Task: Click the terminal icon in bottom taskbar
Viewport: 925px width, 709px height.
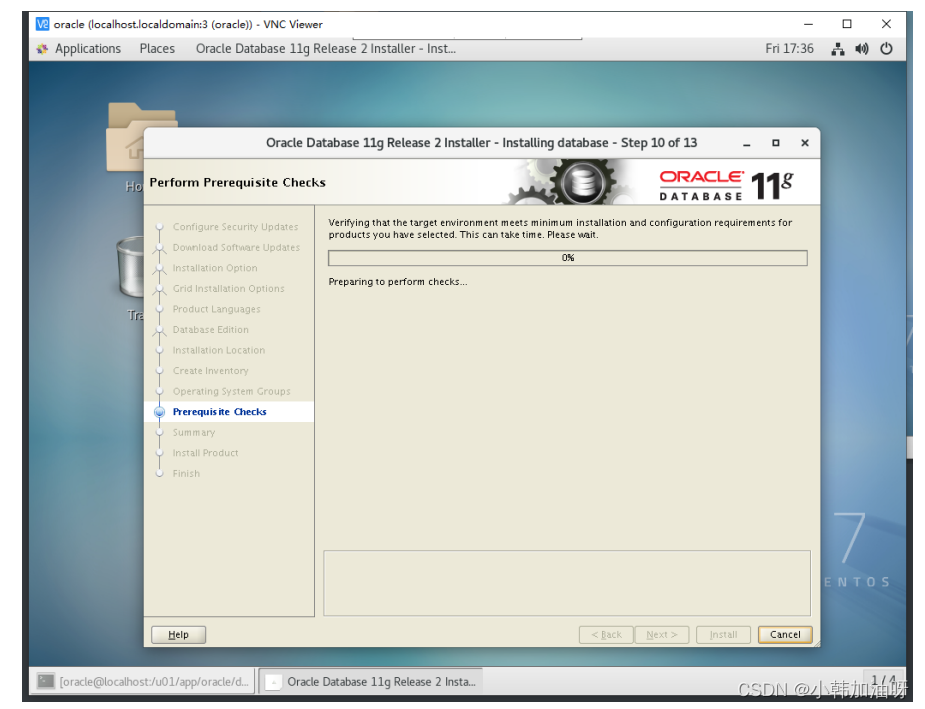Action: click(x=45, y=682)
